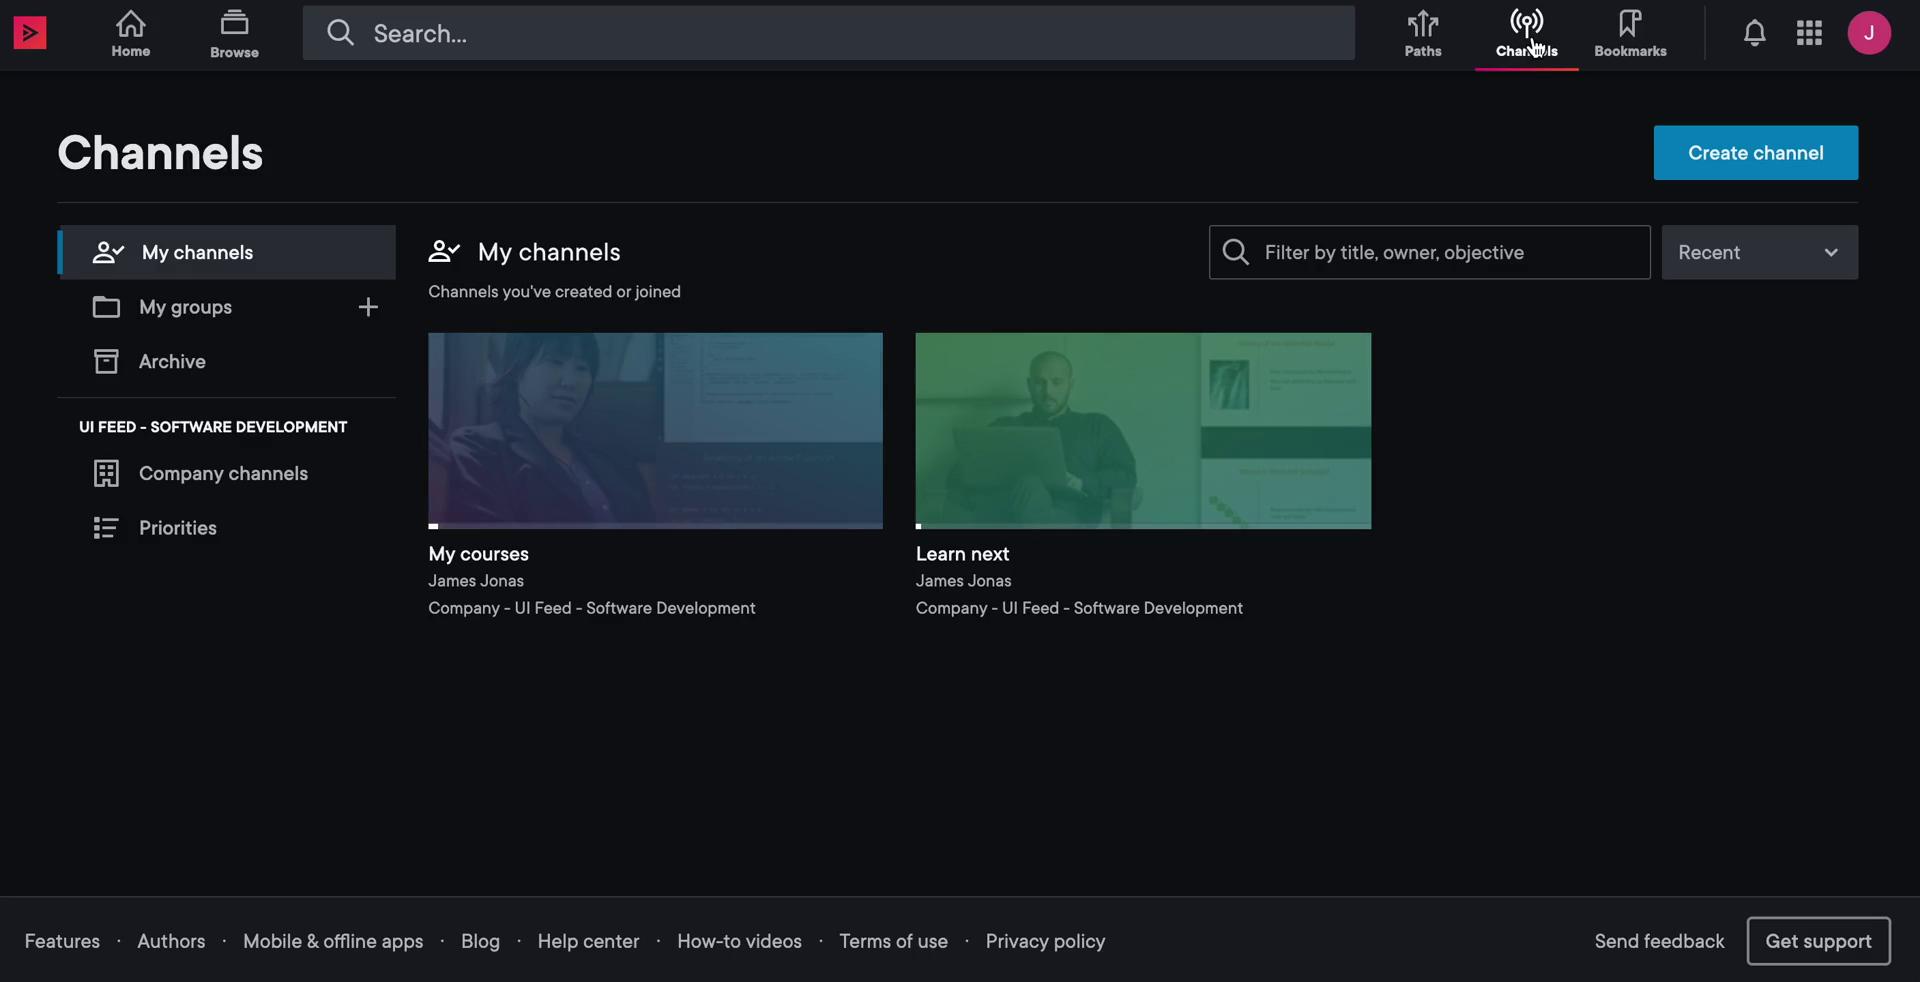This screenshot has height=982, width=1920.
Task: Open the Terms of use link
Action: click(893, 941)
